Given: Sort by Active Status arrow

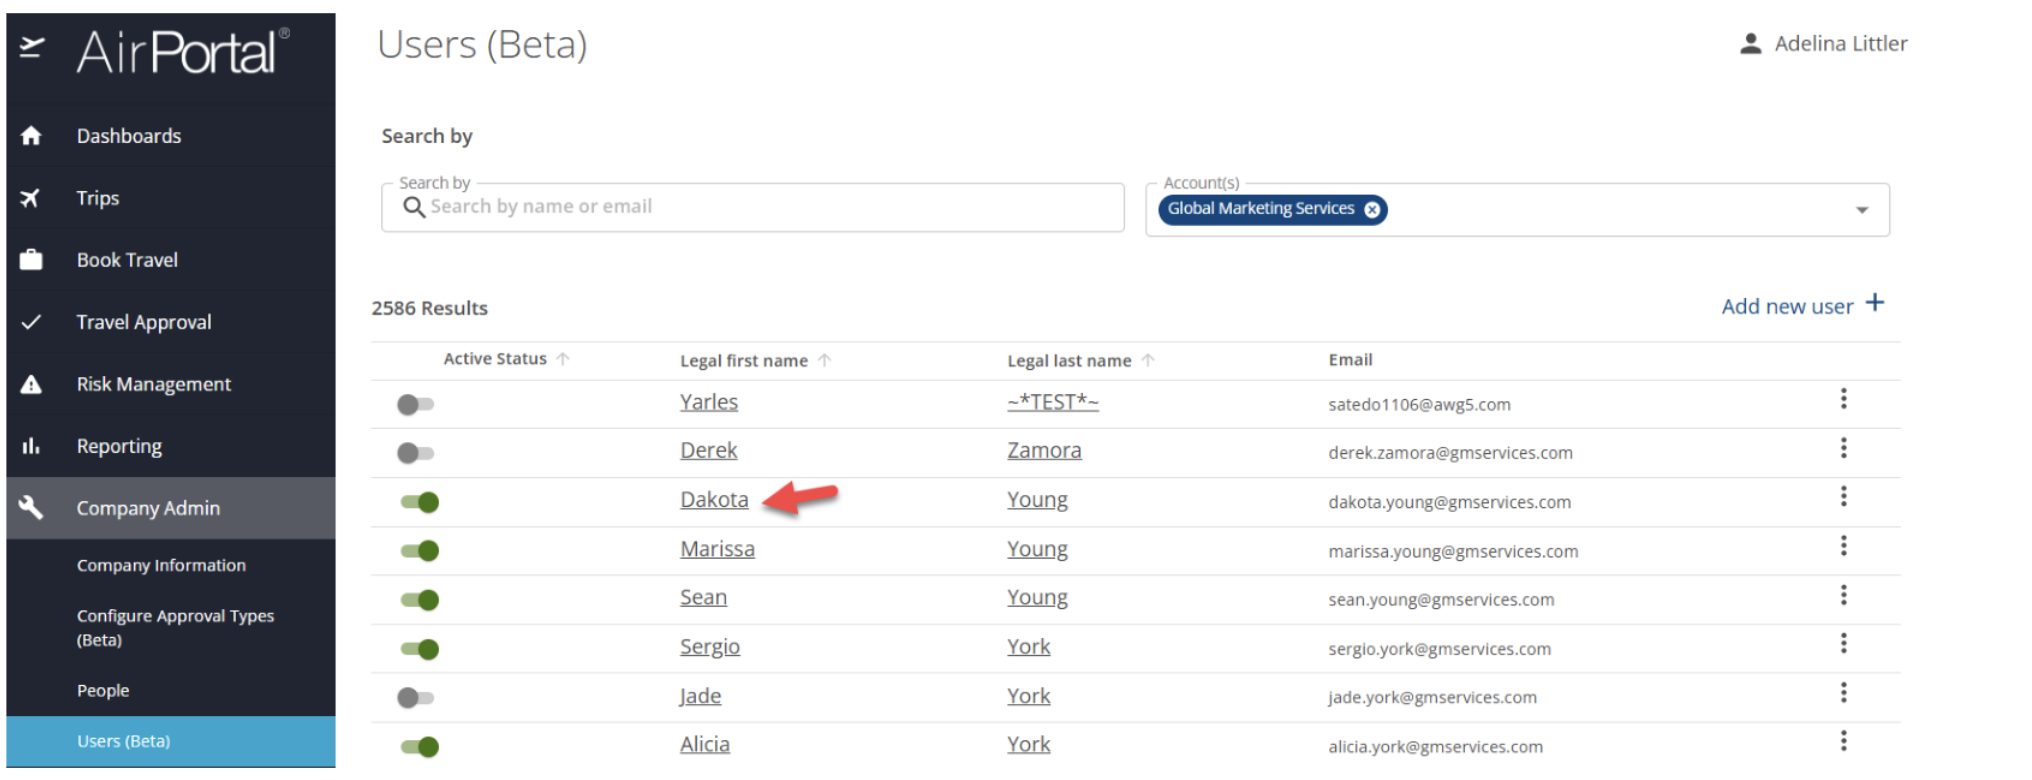Looking at the screenshot, I should [x=563, y=359].
